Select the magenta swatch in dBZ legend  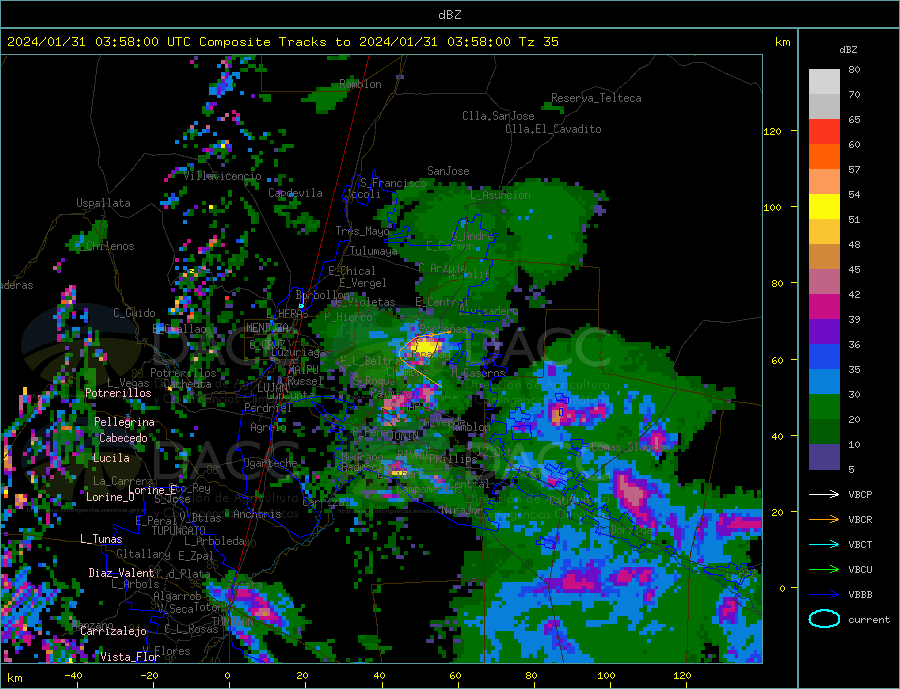pos(824,307)
